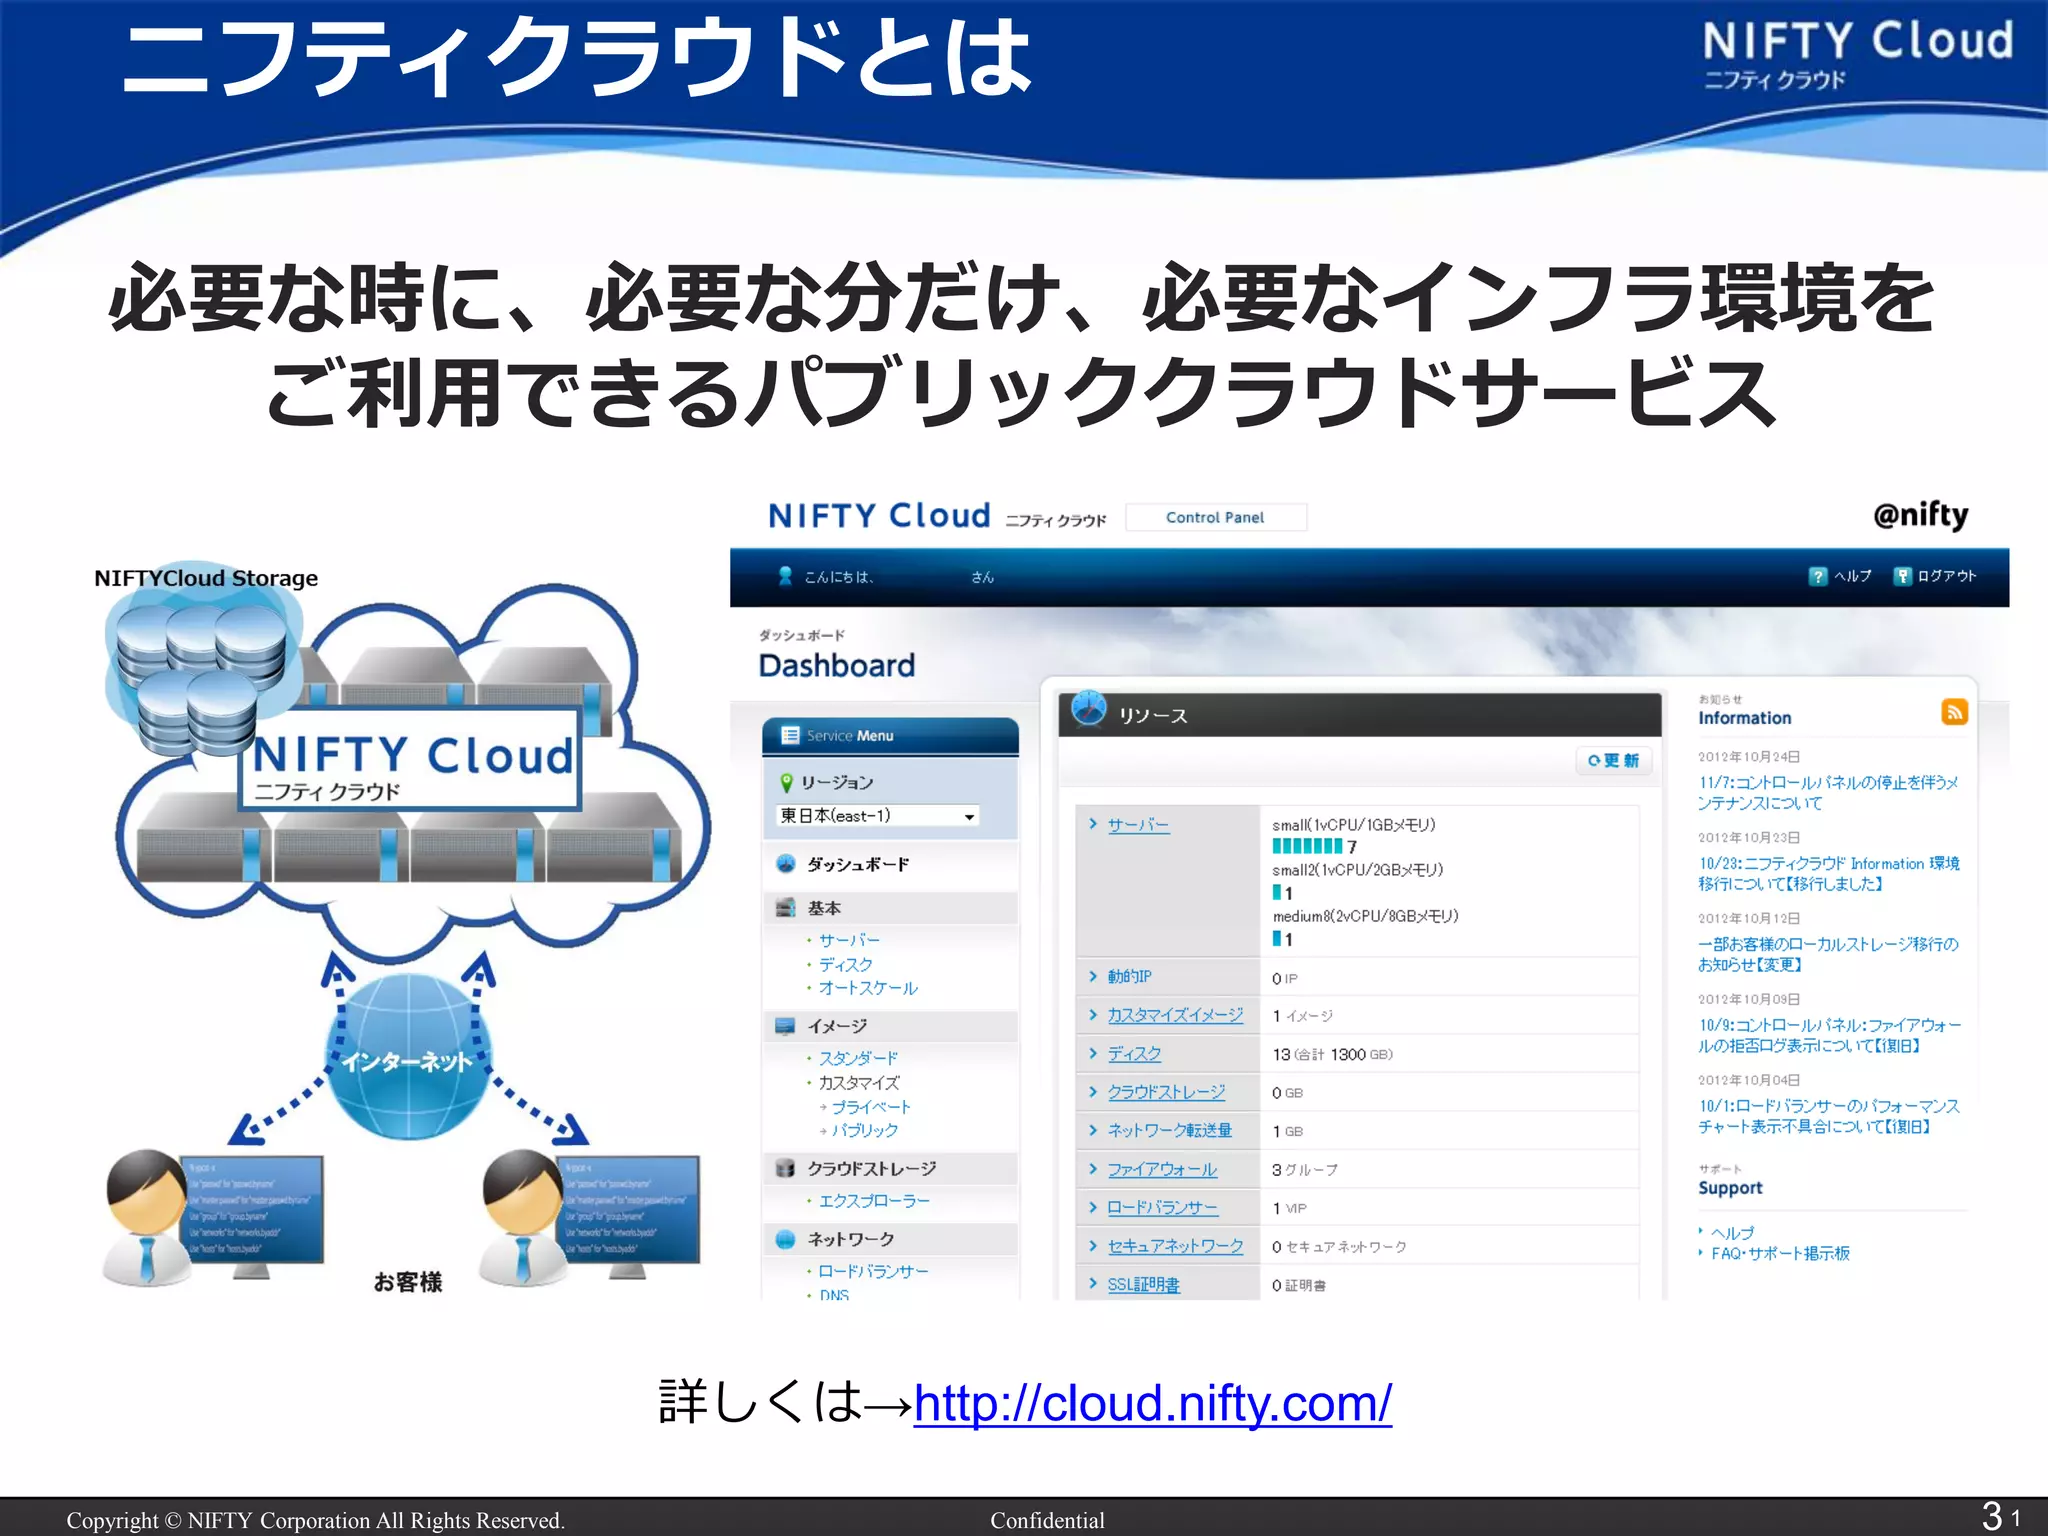Screen dimensions: 2048x1536
Task: Click the user avatar icon by こんにちは
Action: (x=786, y=576)
